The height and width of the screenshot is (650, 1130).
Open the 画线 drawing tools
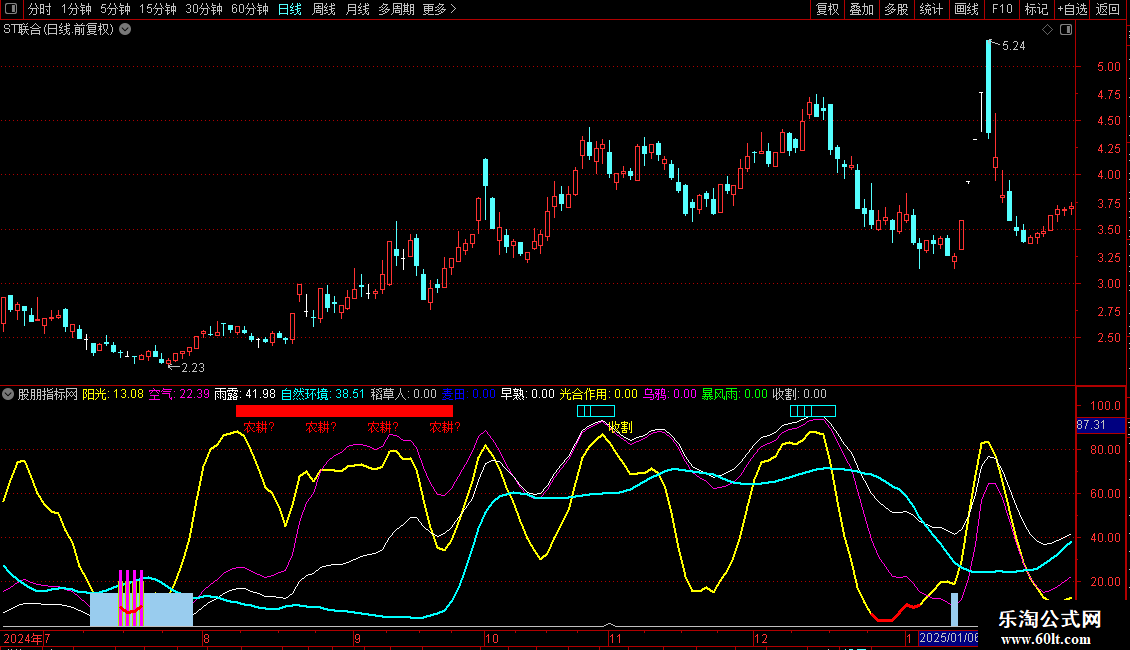966,9
